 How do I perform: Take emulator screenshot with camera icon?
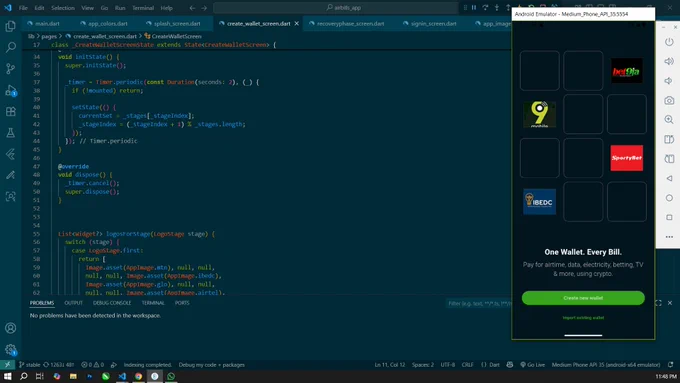[x=669, y=100]
